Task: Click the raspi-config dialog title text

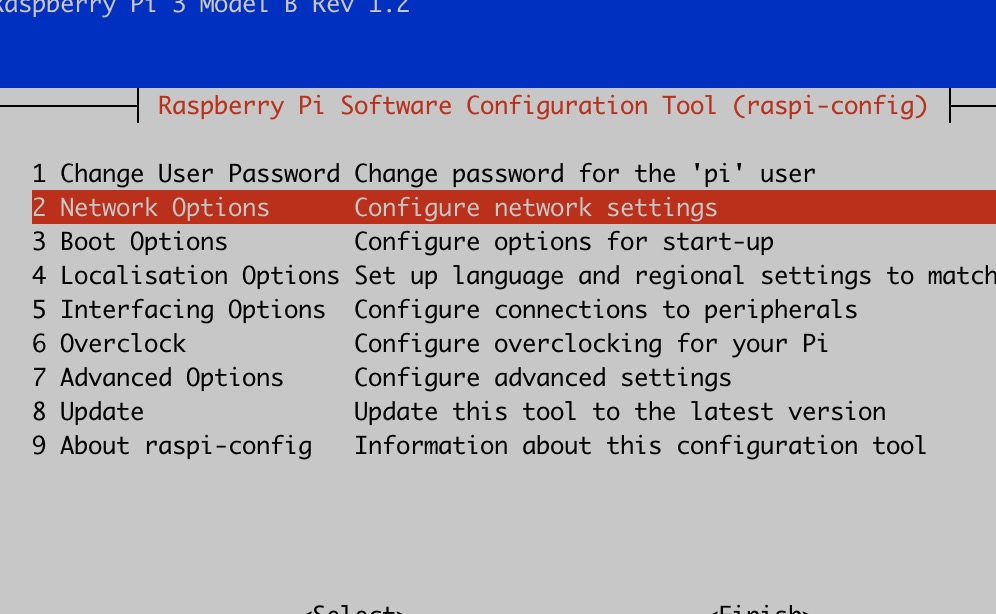Action: [x=543, y=106]
